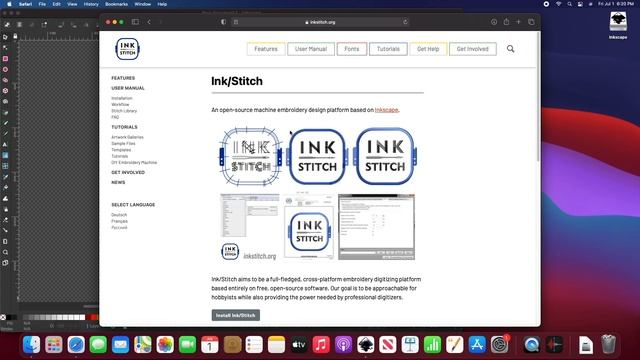The image size is (640, 360).
Task: Click the Ink/Stitch logo in page header
Action: coord(127,49)
